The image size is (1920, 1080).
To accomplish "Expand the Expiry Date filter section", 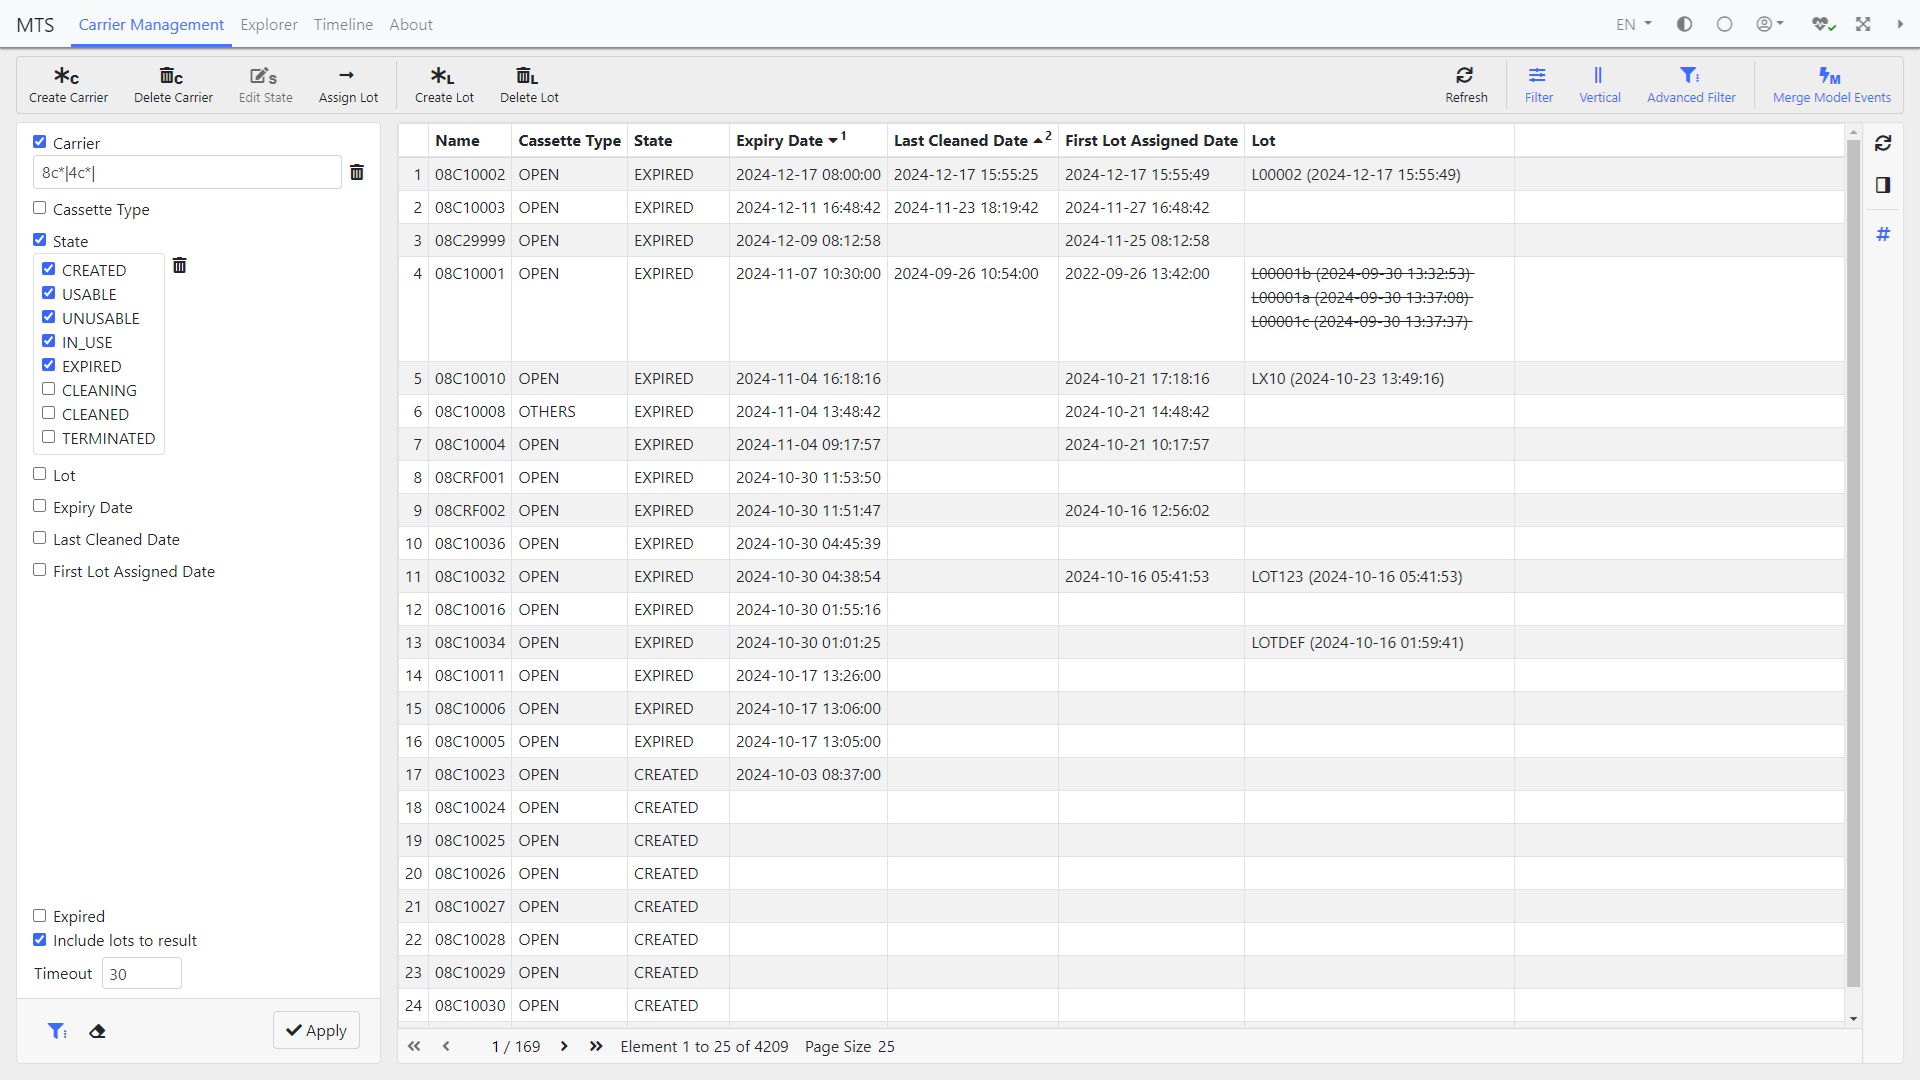I will click(x=39, y=505).
